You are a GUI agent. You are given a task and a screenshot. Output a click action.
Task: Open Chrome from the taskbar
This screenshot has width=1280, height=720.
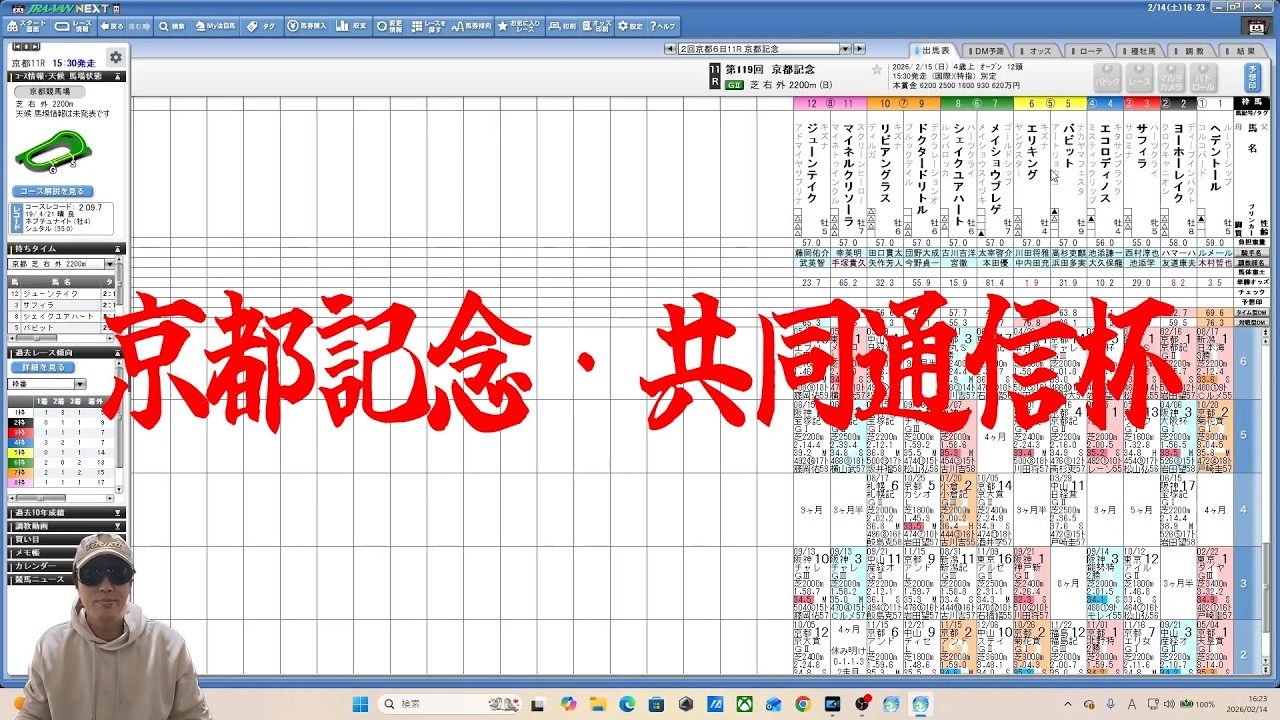click(x=802, y=704)
